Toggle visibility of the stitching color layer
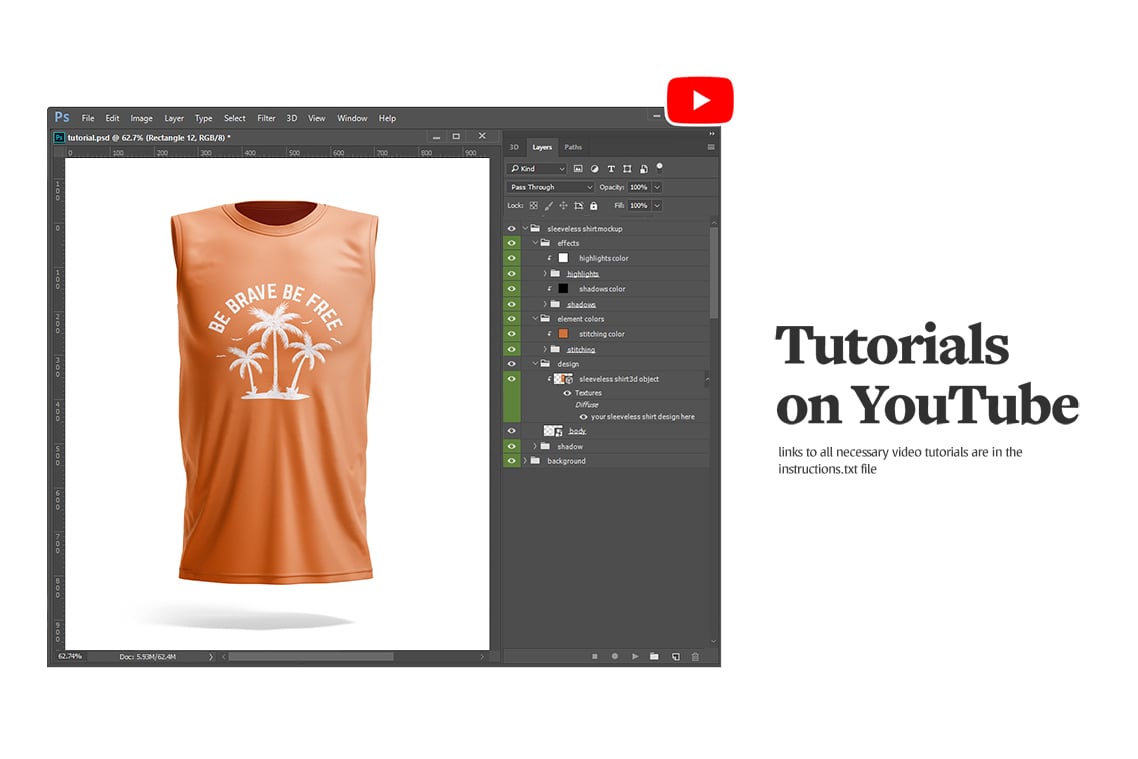The height and width of the screenshot is (759, 1138). [x=510, y=334]
